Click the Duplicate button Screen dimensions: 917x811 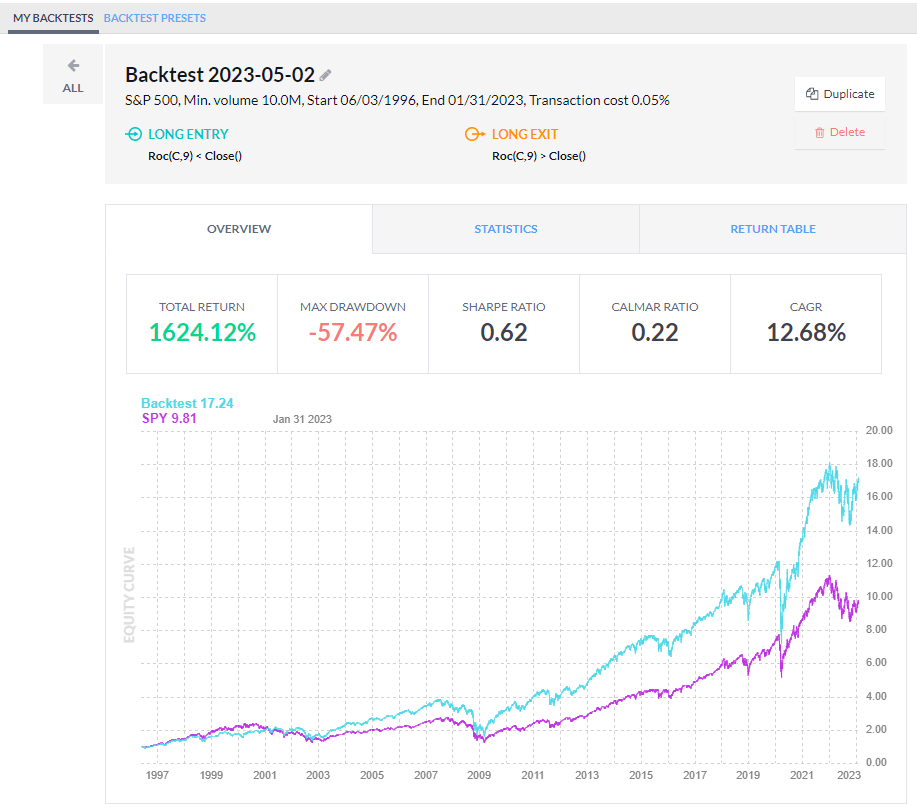click(839, 93)
